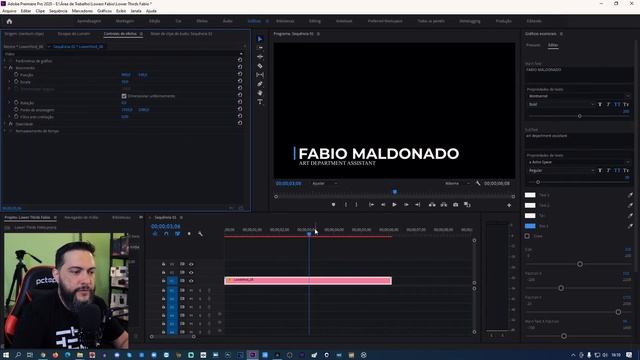Toggle all caps on the main text
The width and height of the screenshot is (640, 360).
(x=617, y=104)
